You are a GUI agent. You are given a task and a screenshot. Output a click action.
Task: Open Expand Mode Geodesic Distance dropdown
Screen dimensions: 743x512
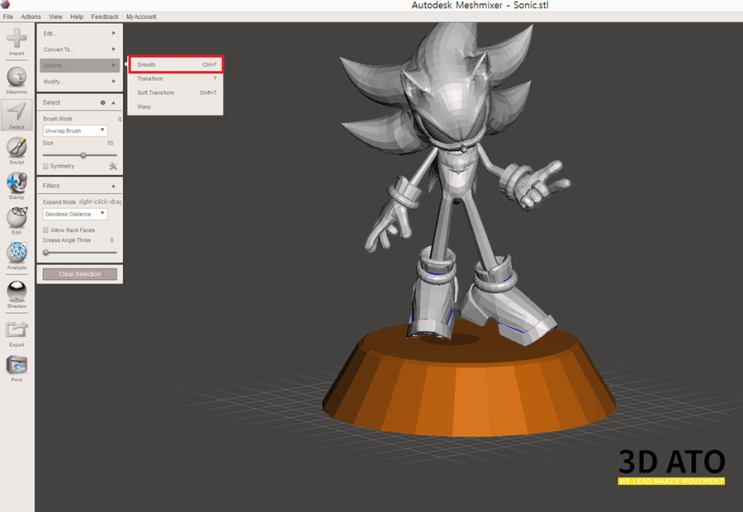[75, 214]
